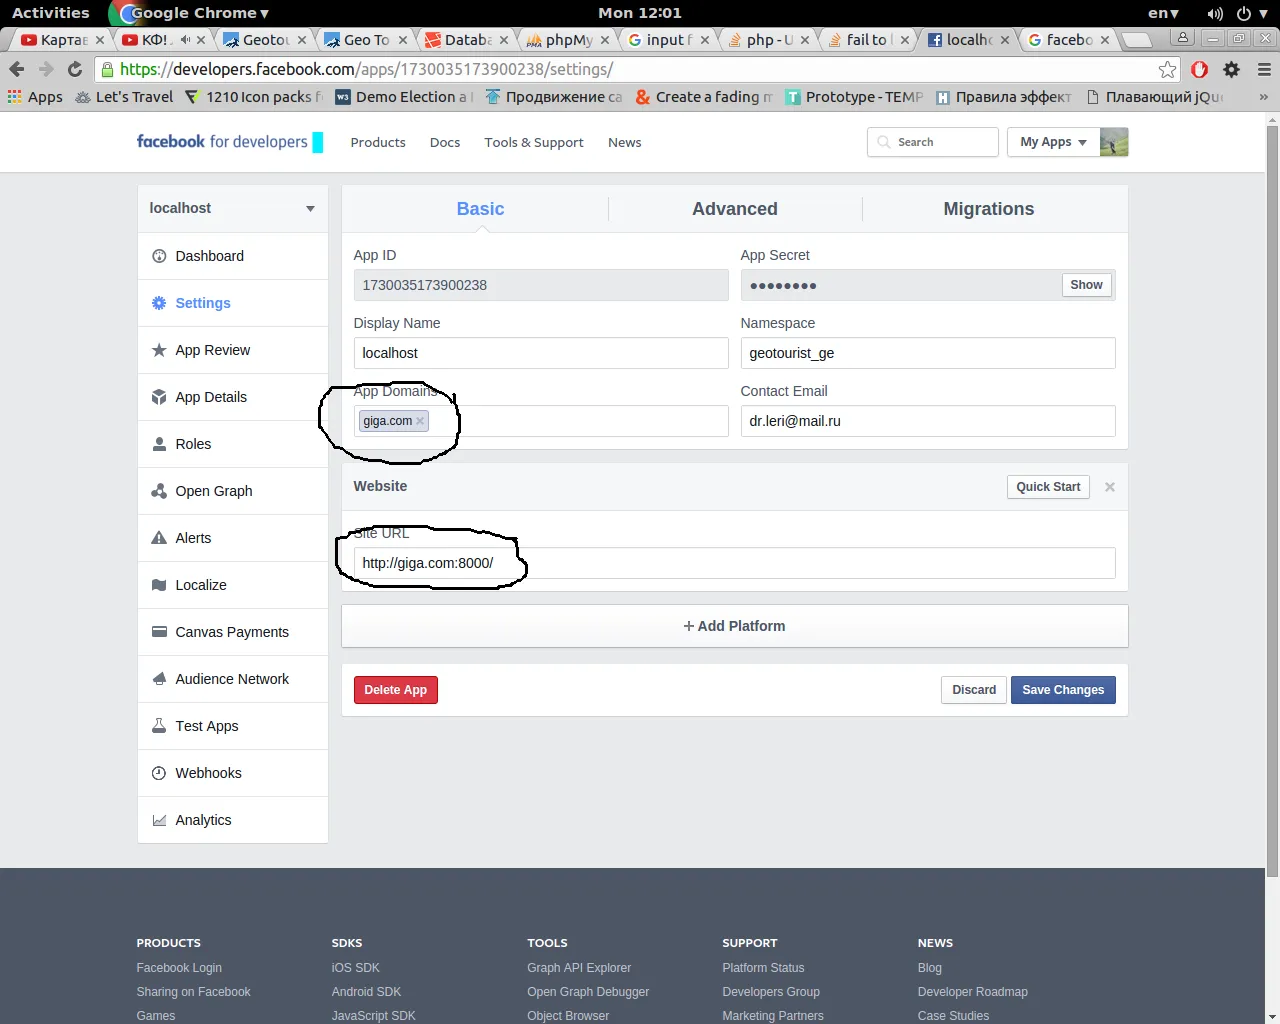Open the Facebook Login footer link
The height and width of the screenshot is (1024, 1280).
point(179,968)
